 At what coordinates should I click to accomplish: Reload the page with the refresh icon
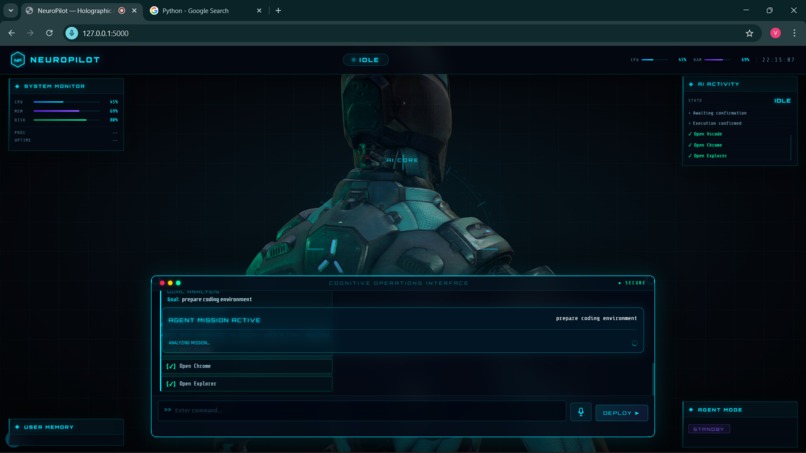coord(49,33)
